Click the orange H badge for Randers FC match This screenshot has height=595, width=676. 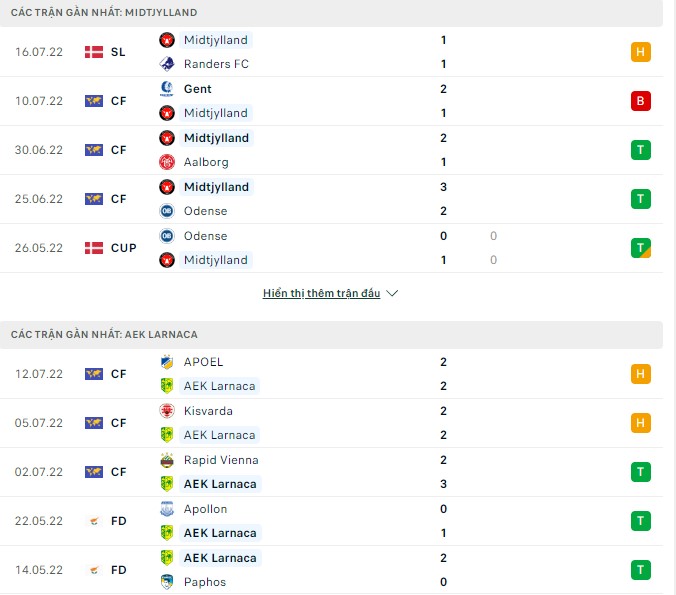pos(641,52)
